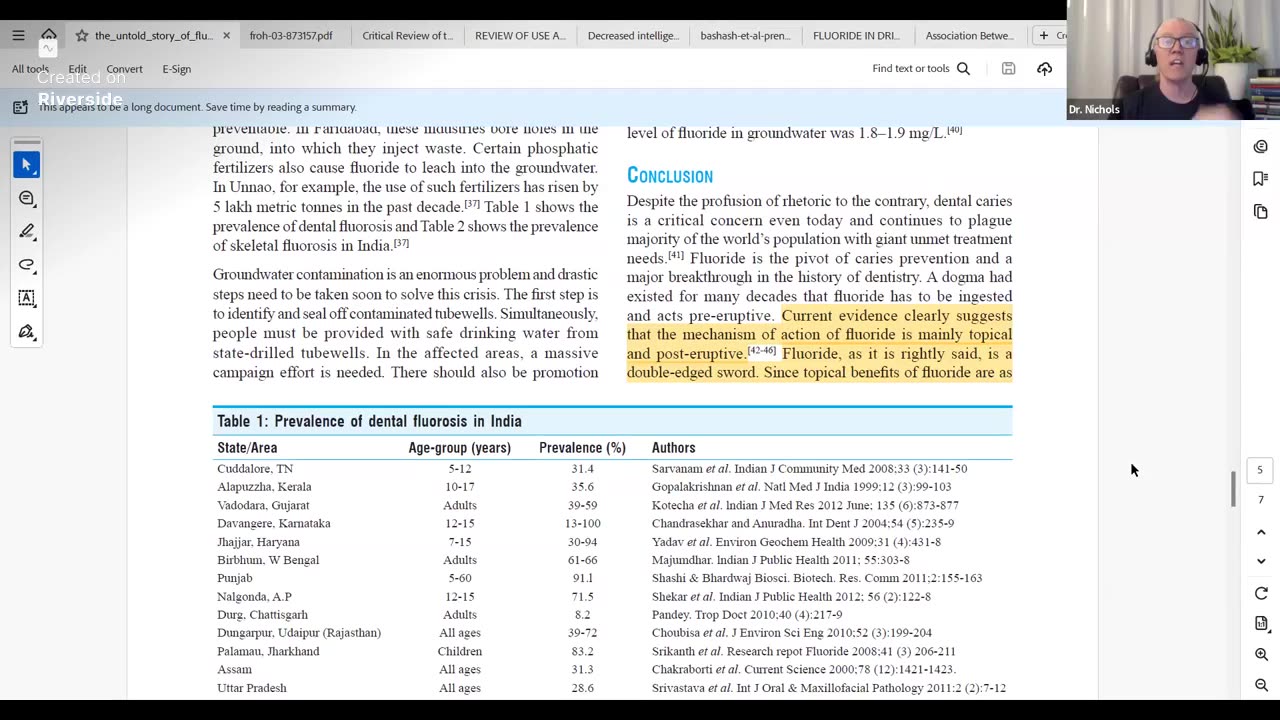Click the current page number 5 box
The image size is (1280, 720).
[1260, 470]
